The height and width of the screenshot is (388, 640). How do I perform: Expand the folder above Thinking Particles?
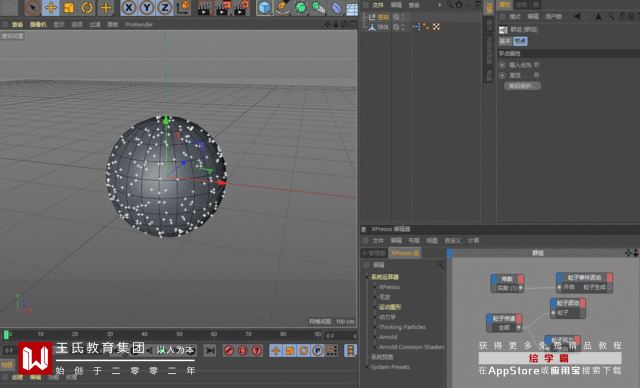(x=375, y=317)
